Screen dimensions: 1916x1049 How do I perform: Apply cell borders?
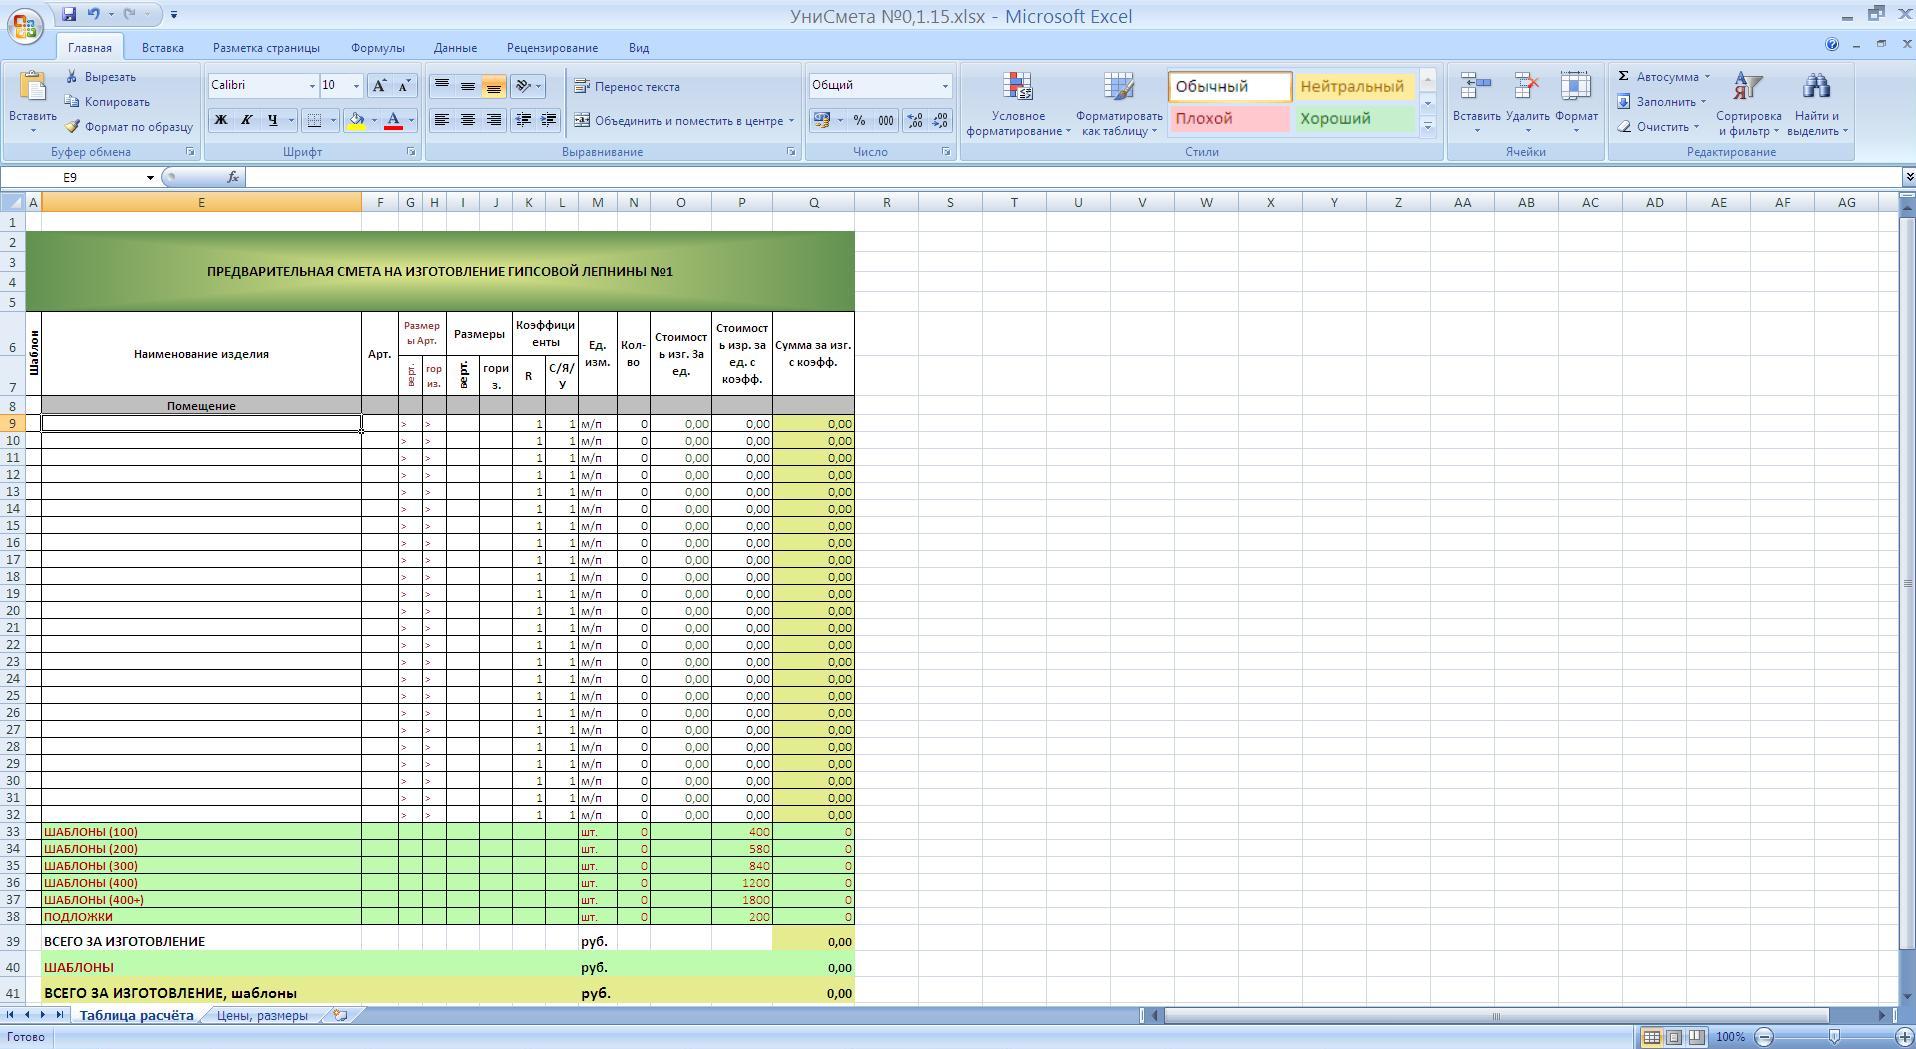coord(315,121)
